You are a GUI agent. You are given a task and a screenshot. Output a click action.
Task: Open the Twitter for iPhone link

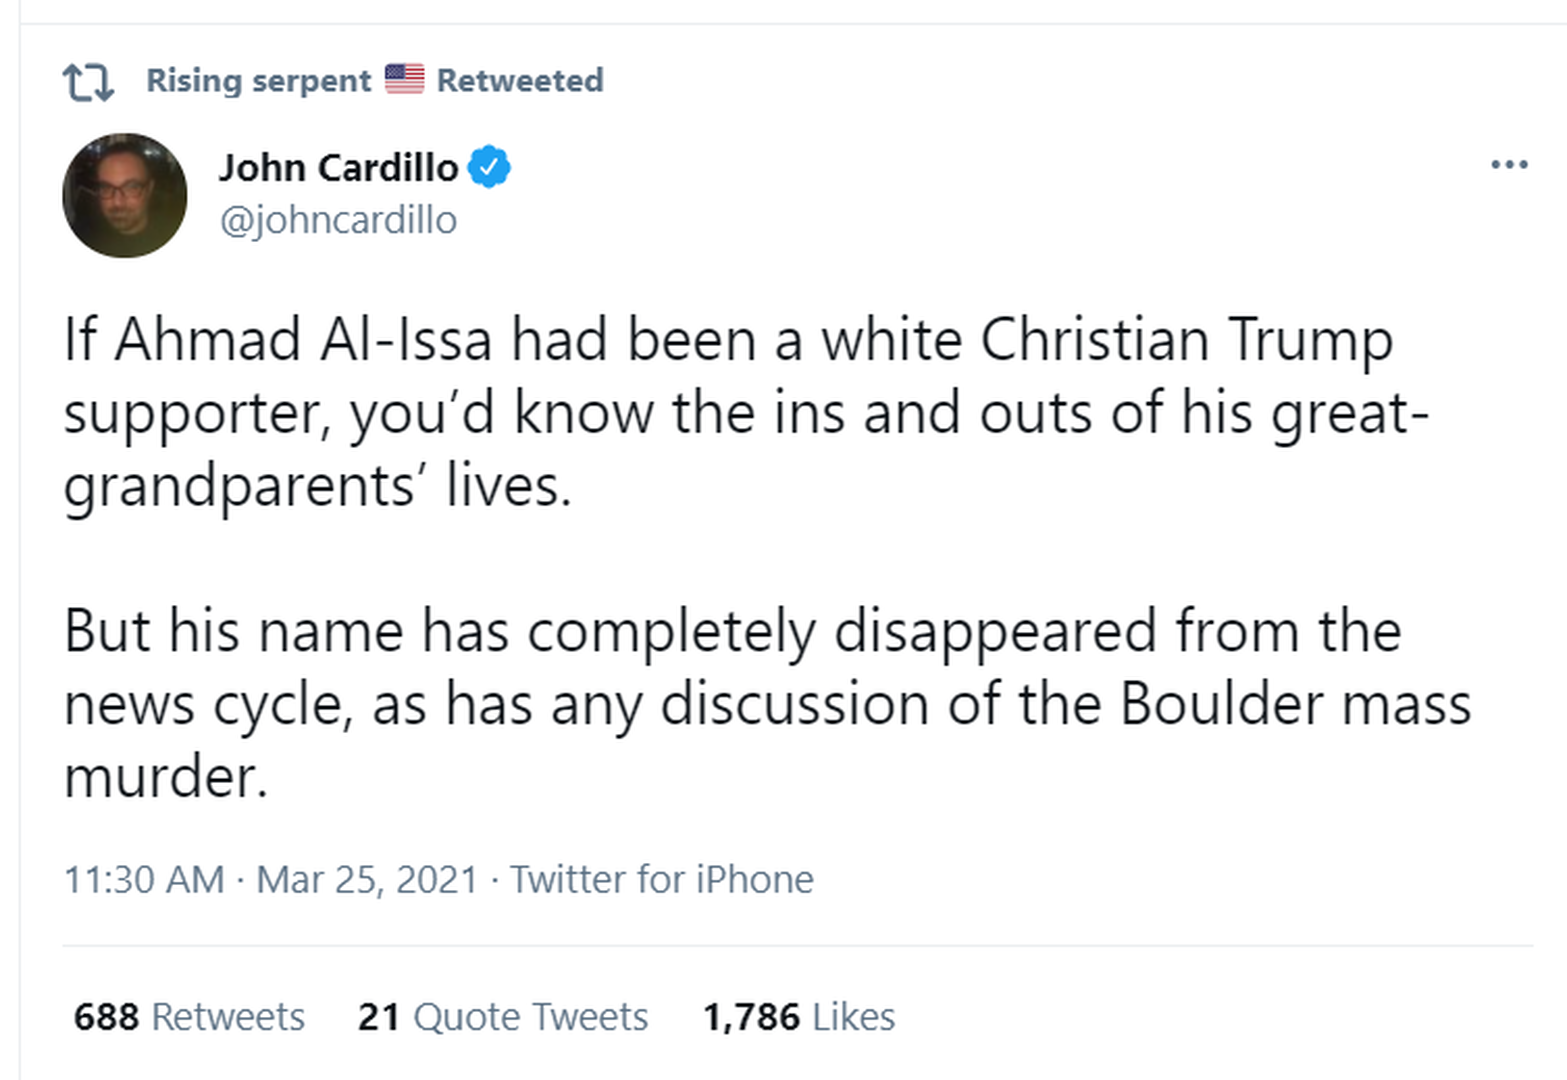click(x=662, y=880)
